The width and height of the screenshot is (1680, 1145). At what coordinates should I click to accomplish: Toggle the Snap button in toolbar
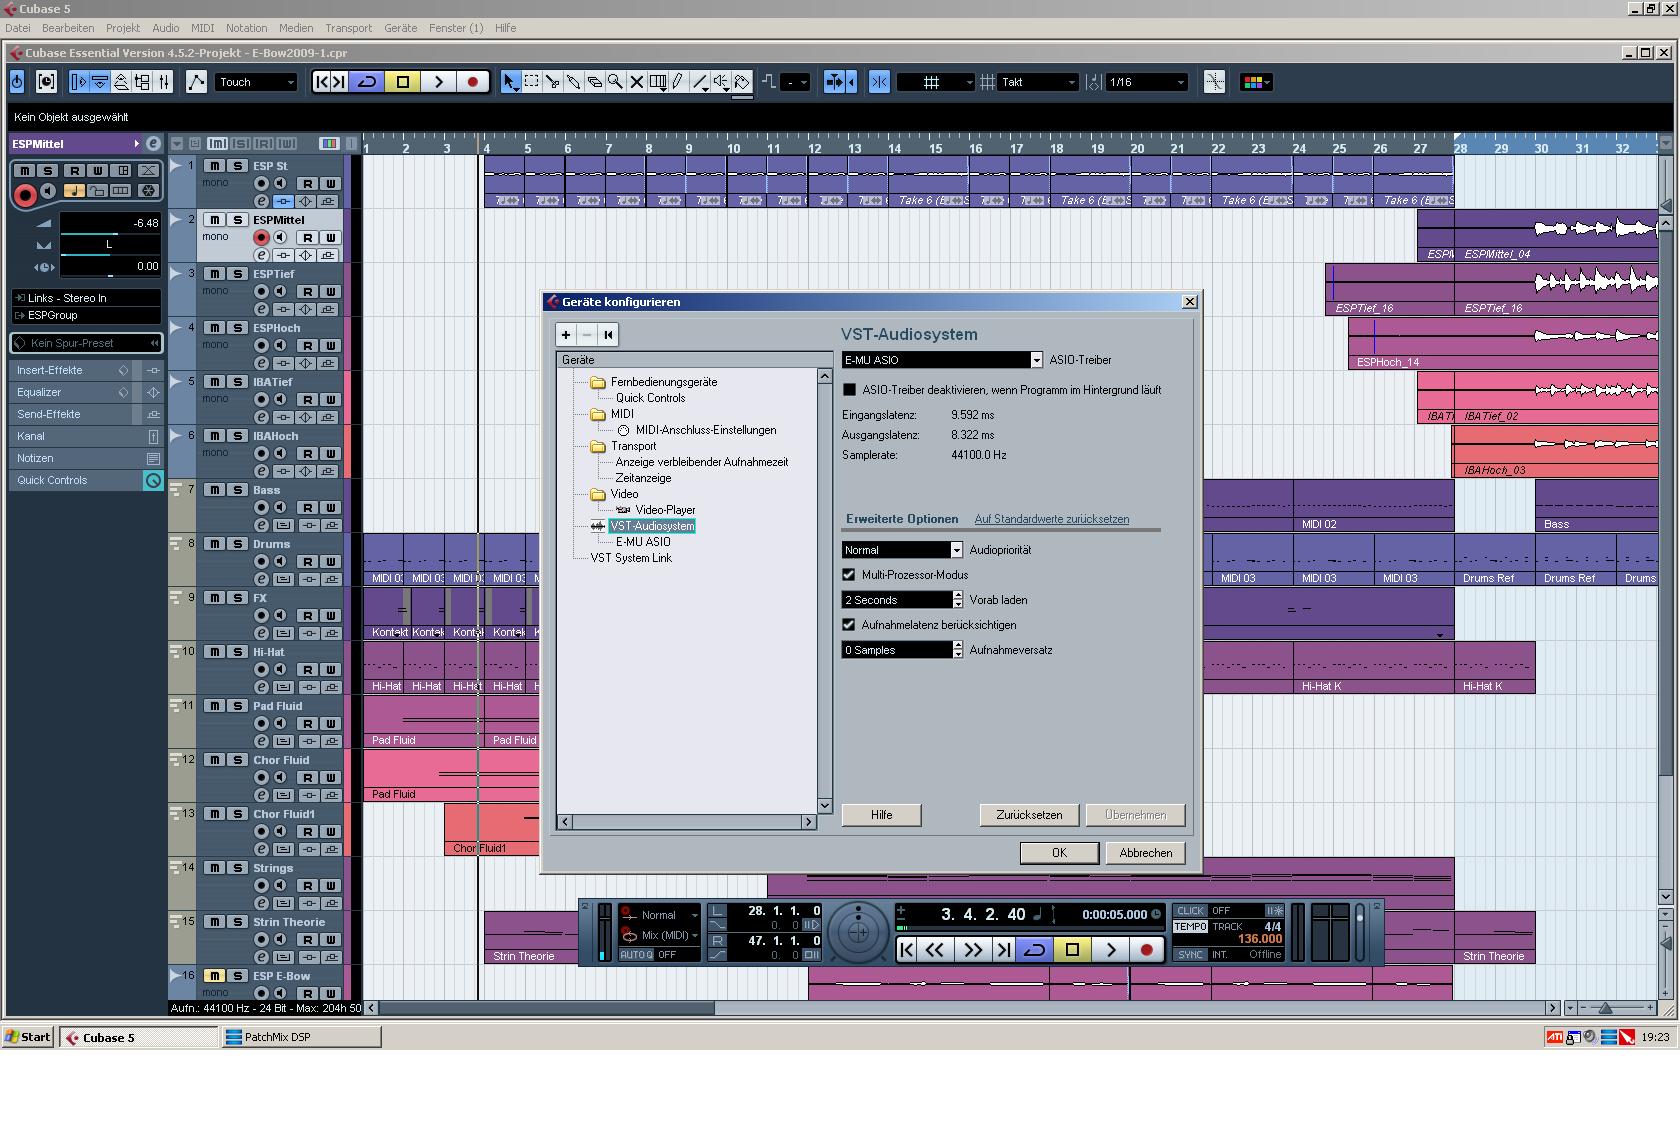tap(879, 82)
